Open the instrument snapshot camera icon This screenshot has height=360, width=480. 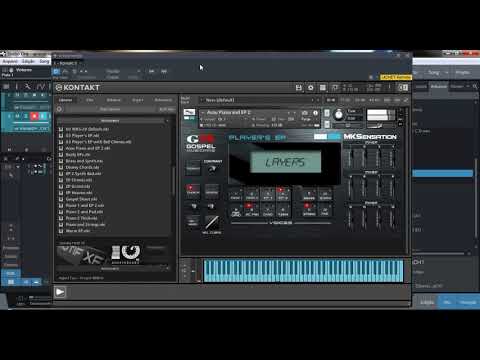click(x=305, y=113)
